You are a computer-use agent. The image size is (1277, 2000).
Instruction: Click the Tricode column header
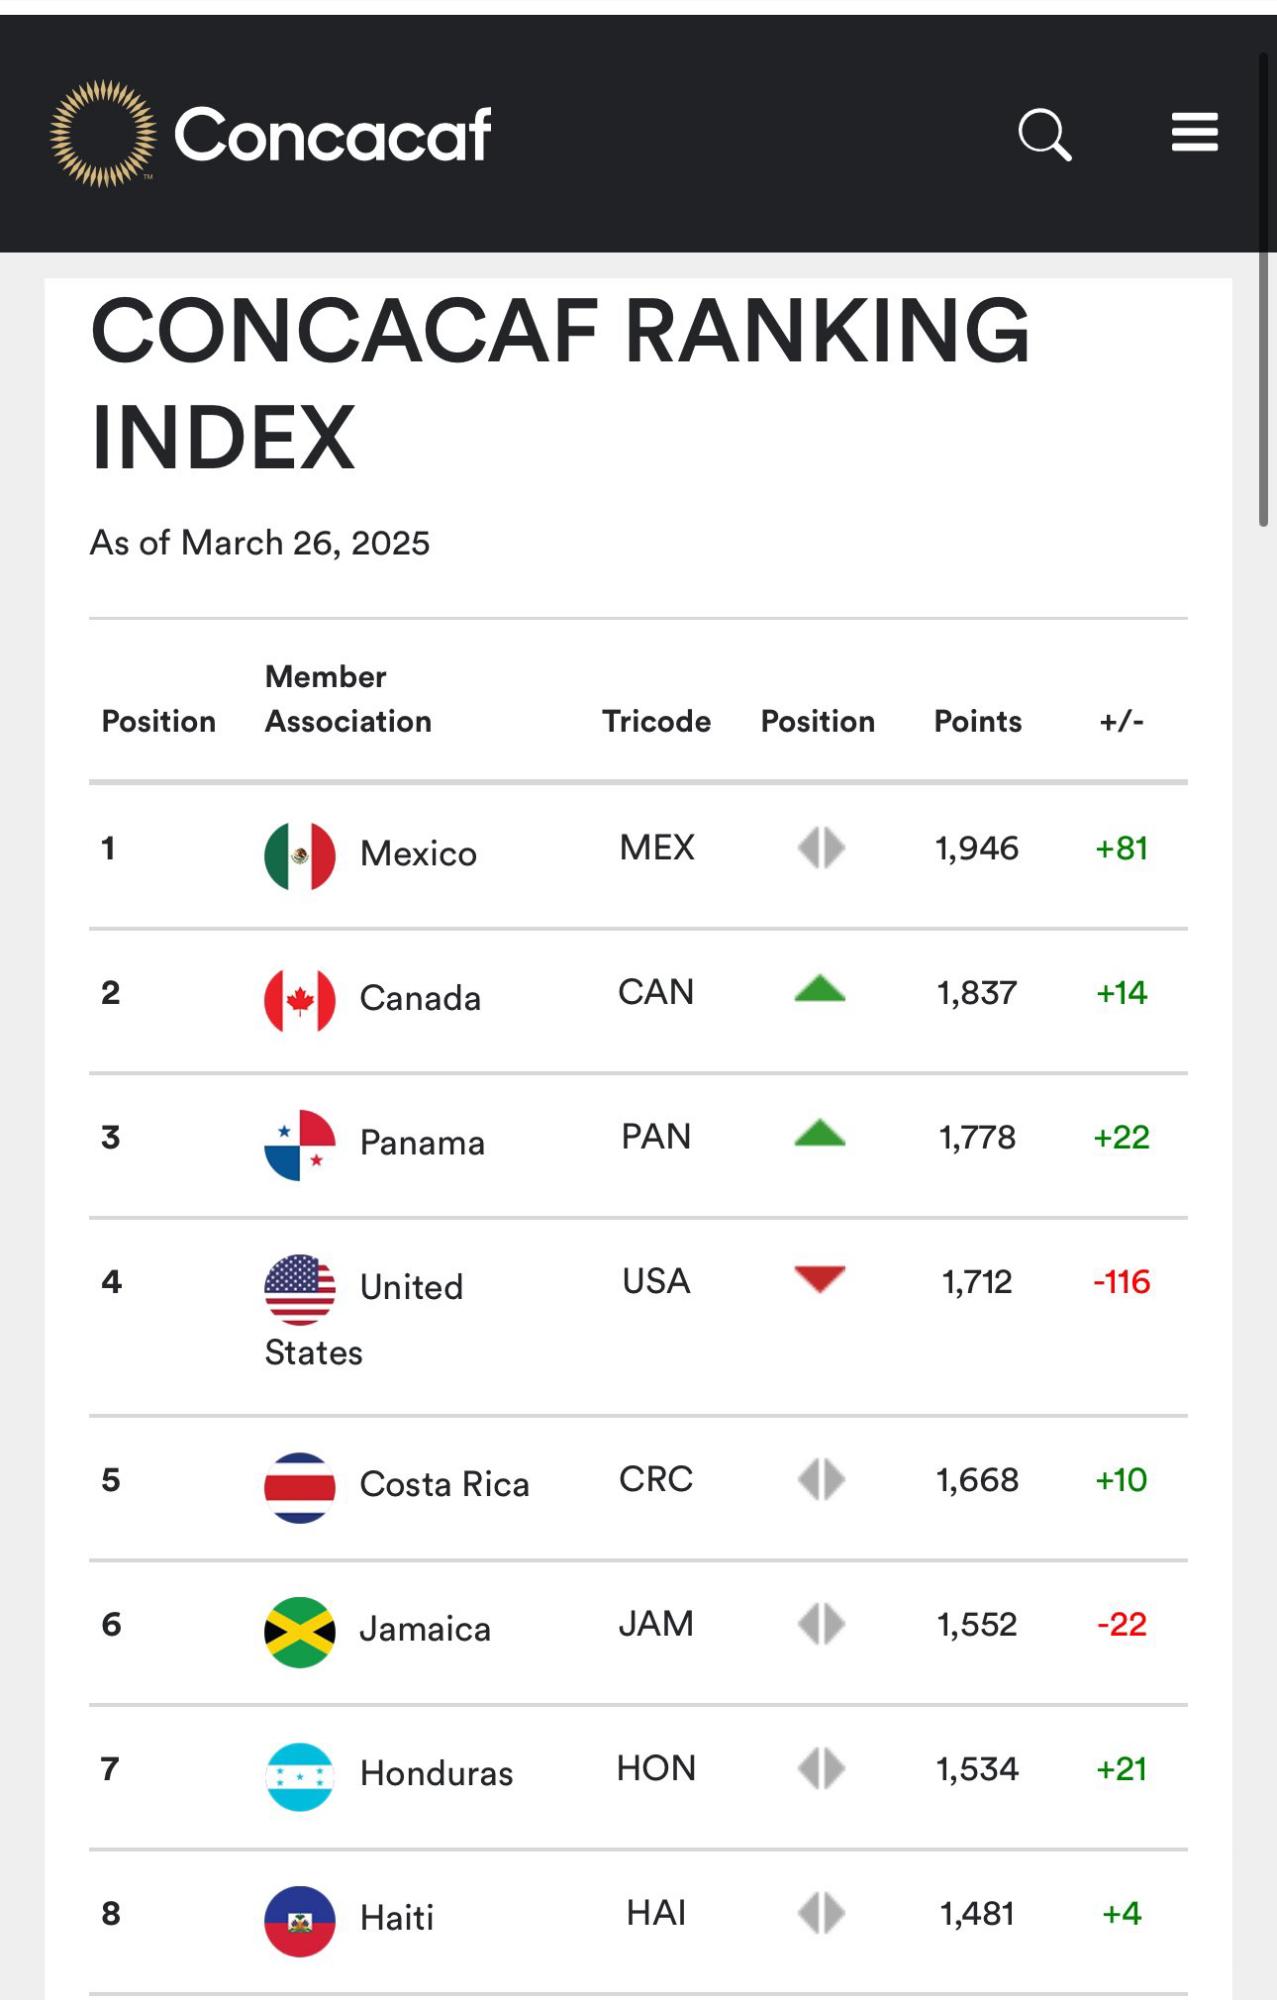(x=657, y=720)
